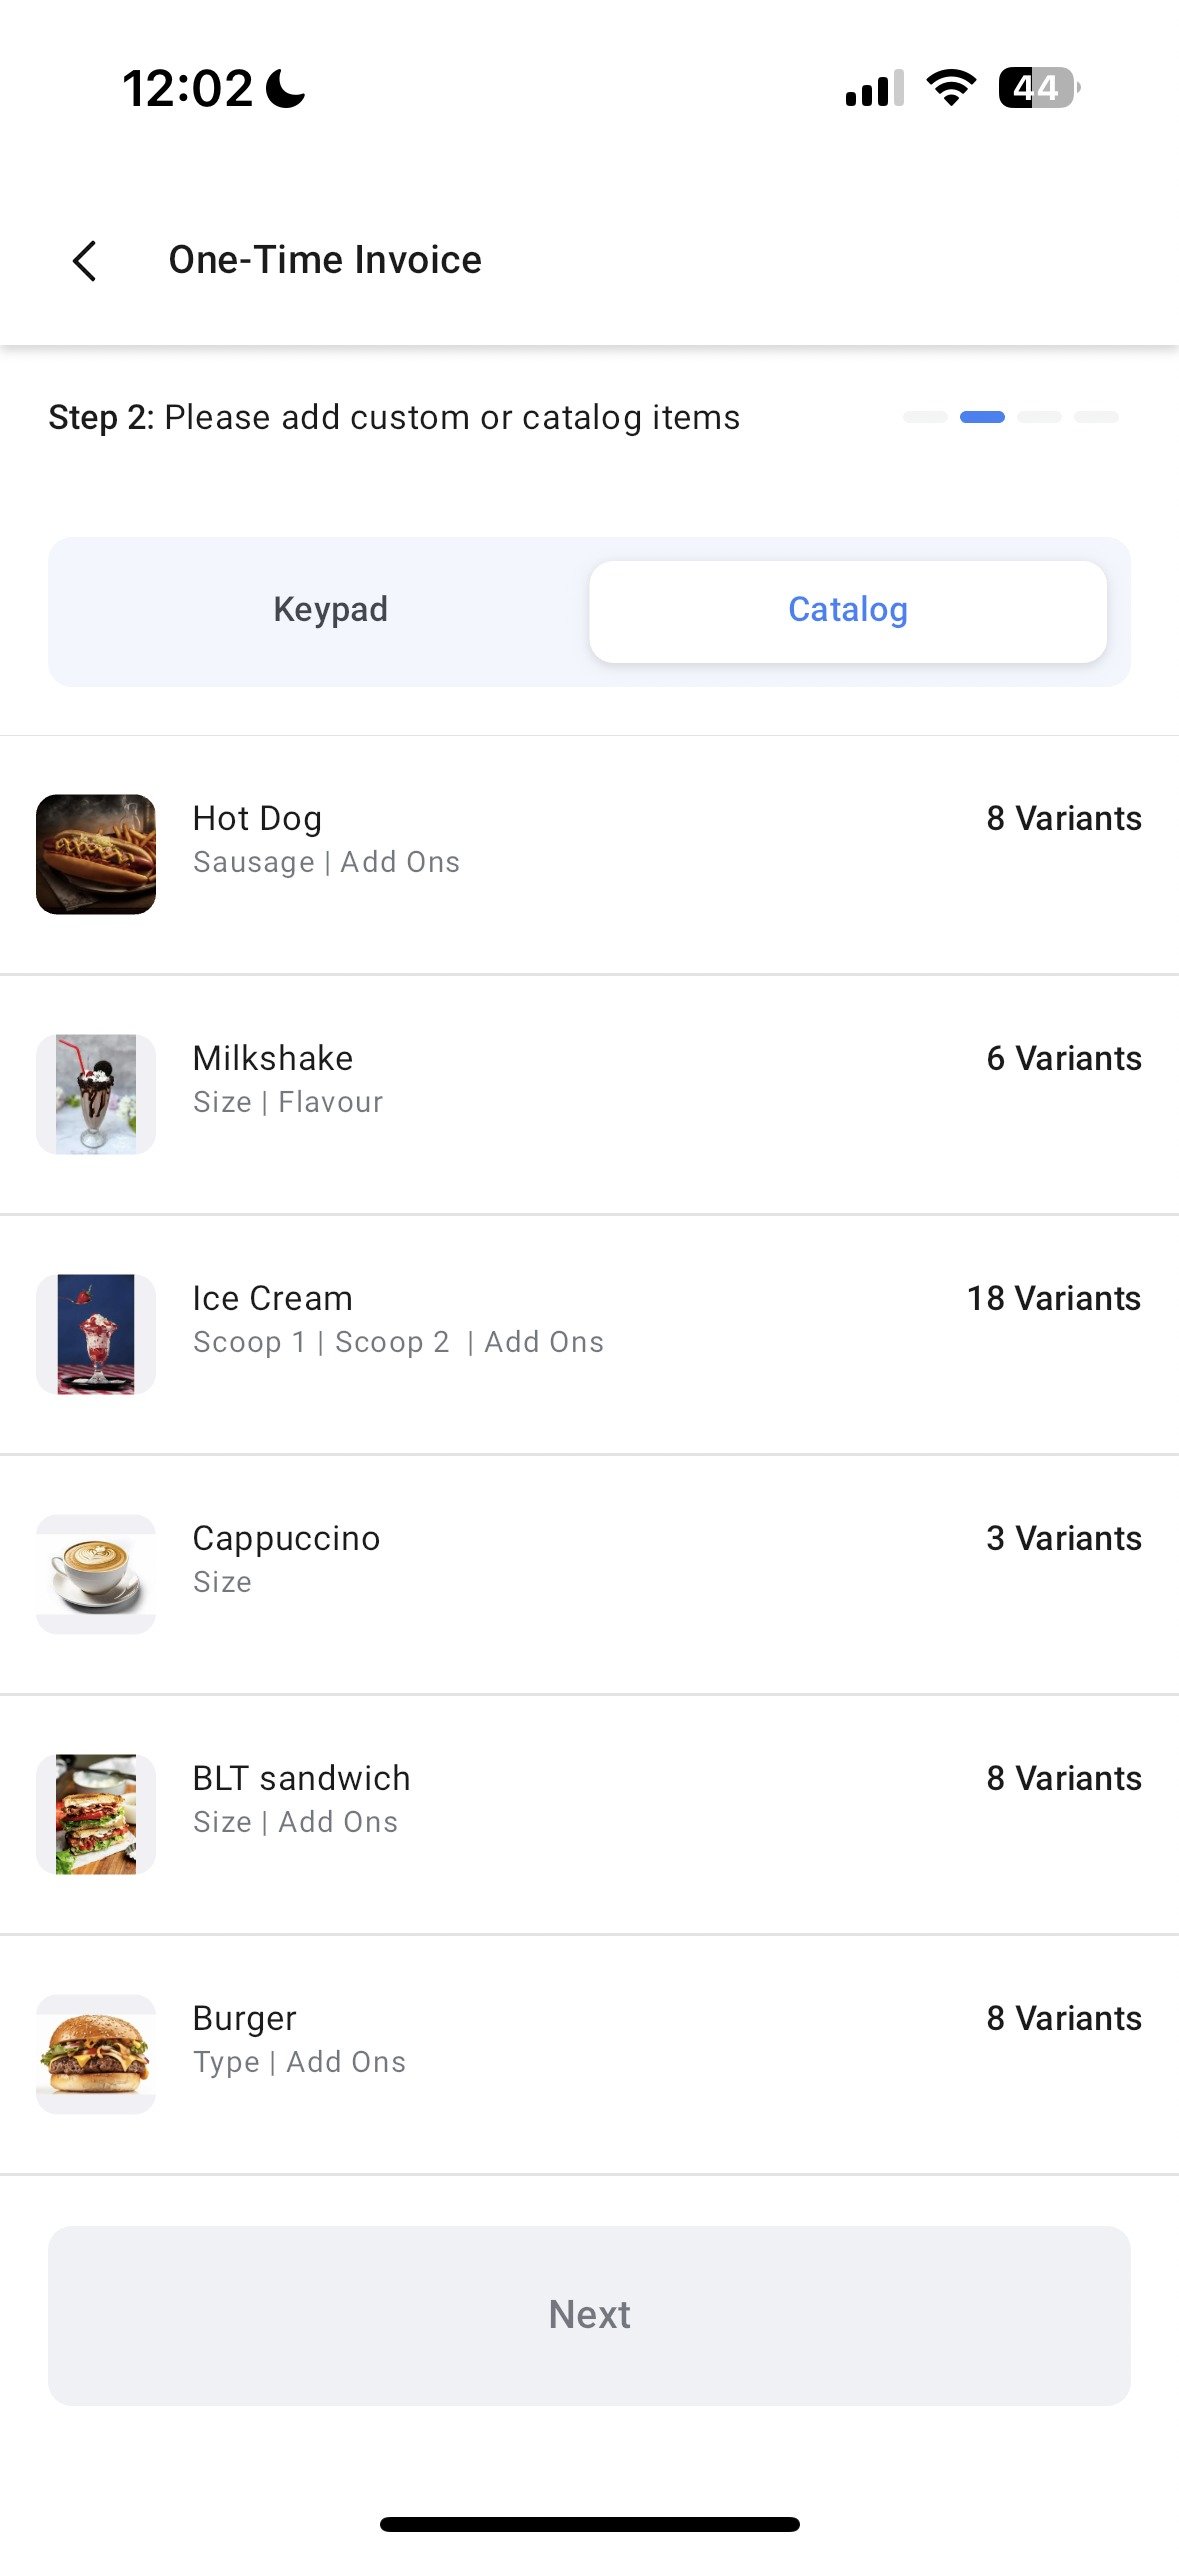Switch to the Keypad tab

(330, 609)
